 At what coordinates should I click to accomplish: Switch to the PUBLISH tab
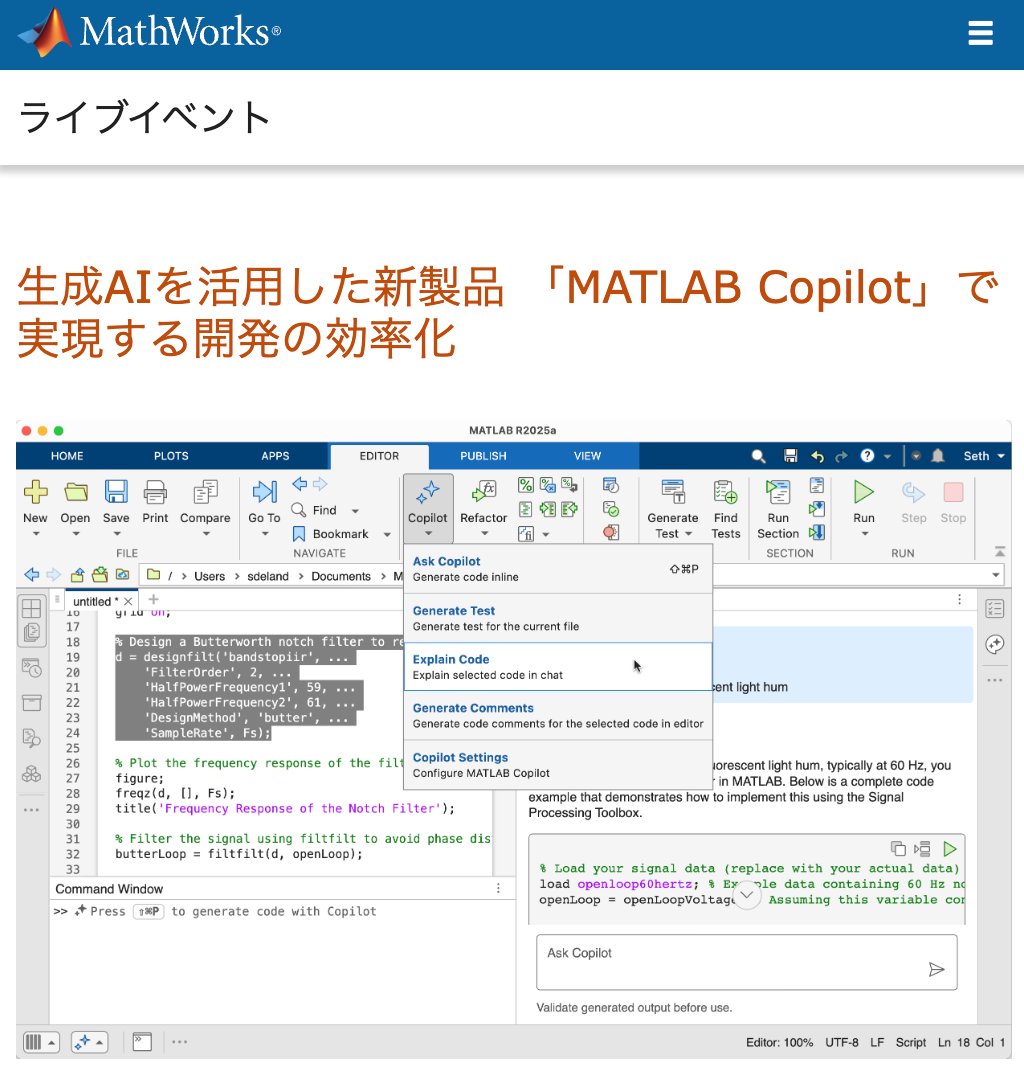(x=483, y=456)
